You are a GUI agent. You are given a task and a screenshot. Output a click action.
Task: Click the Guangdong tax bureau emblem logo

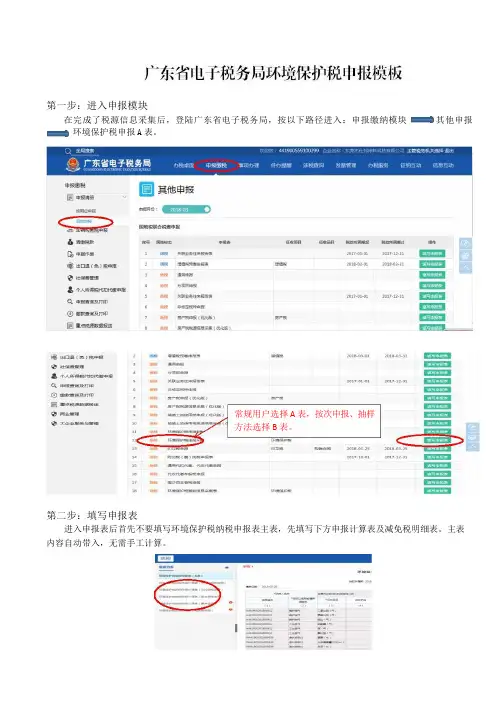click(73, 165)
